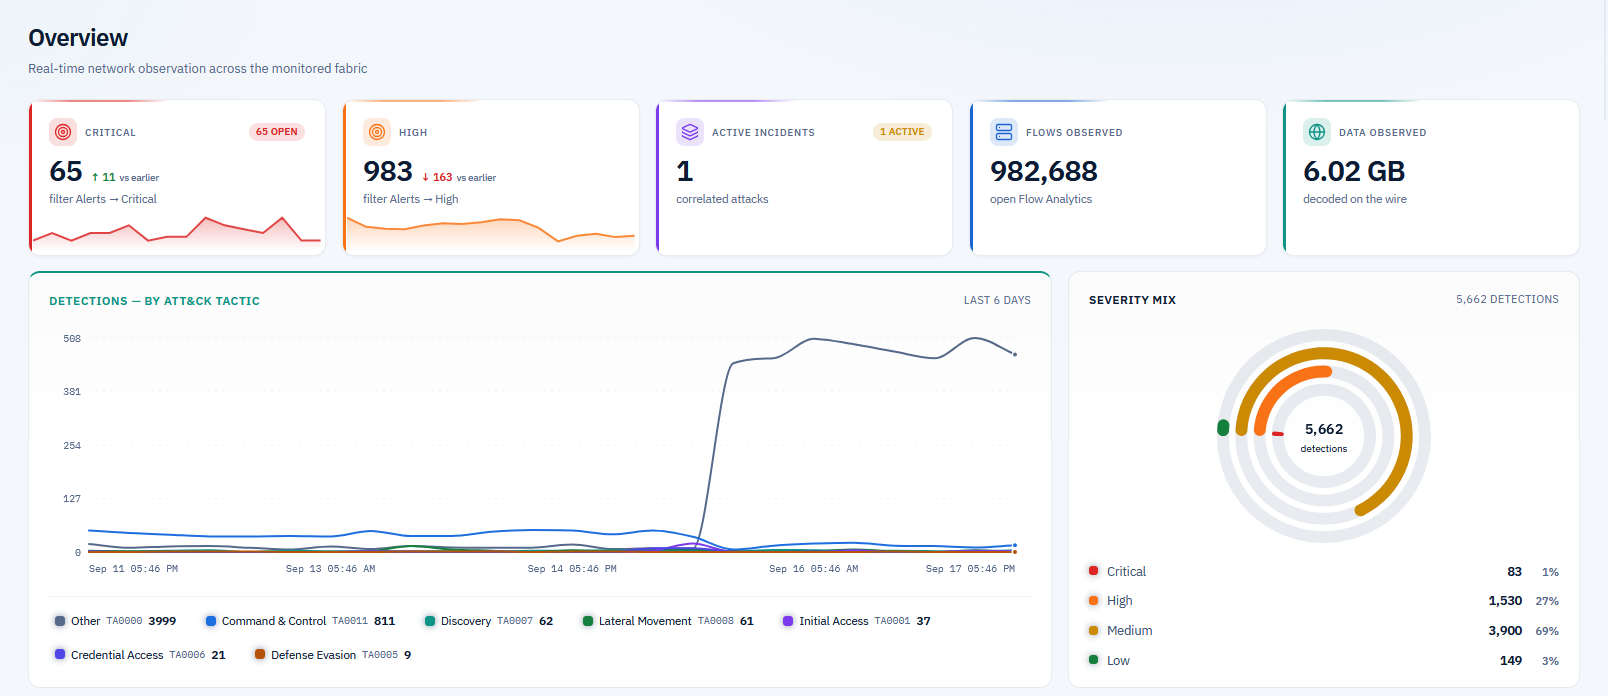Viewport: 1608px width, 696px height.
Task: Click the LAST 6 DAYS label
Action: click(997, 300)
